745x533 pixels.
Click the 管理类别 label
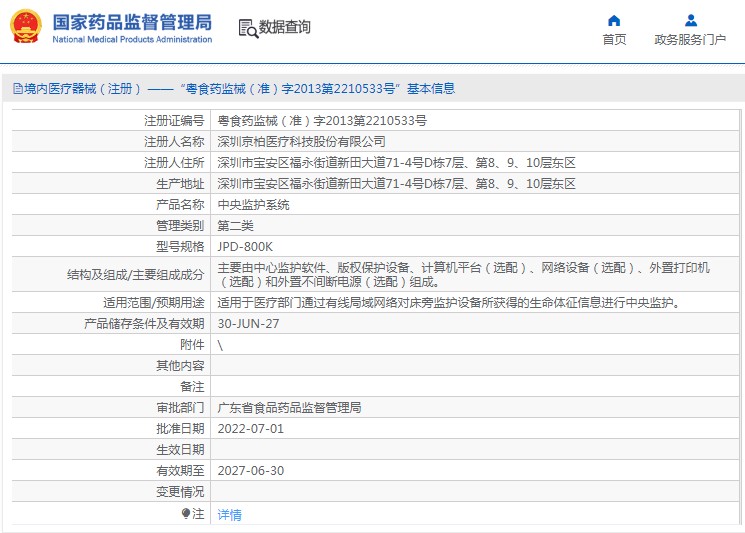tap(180, 226)
